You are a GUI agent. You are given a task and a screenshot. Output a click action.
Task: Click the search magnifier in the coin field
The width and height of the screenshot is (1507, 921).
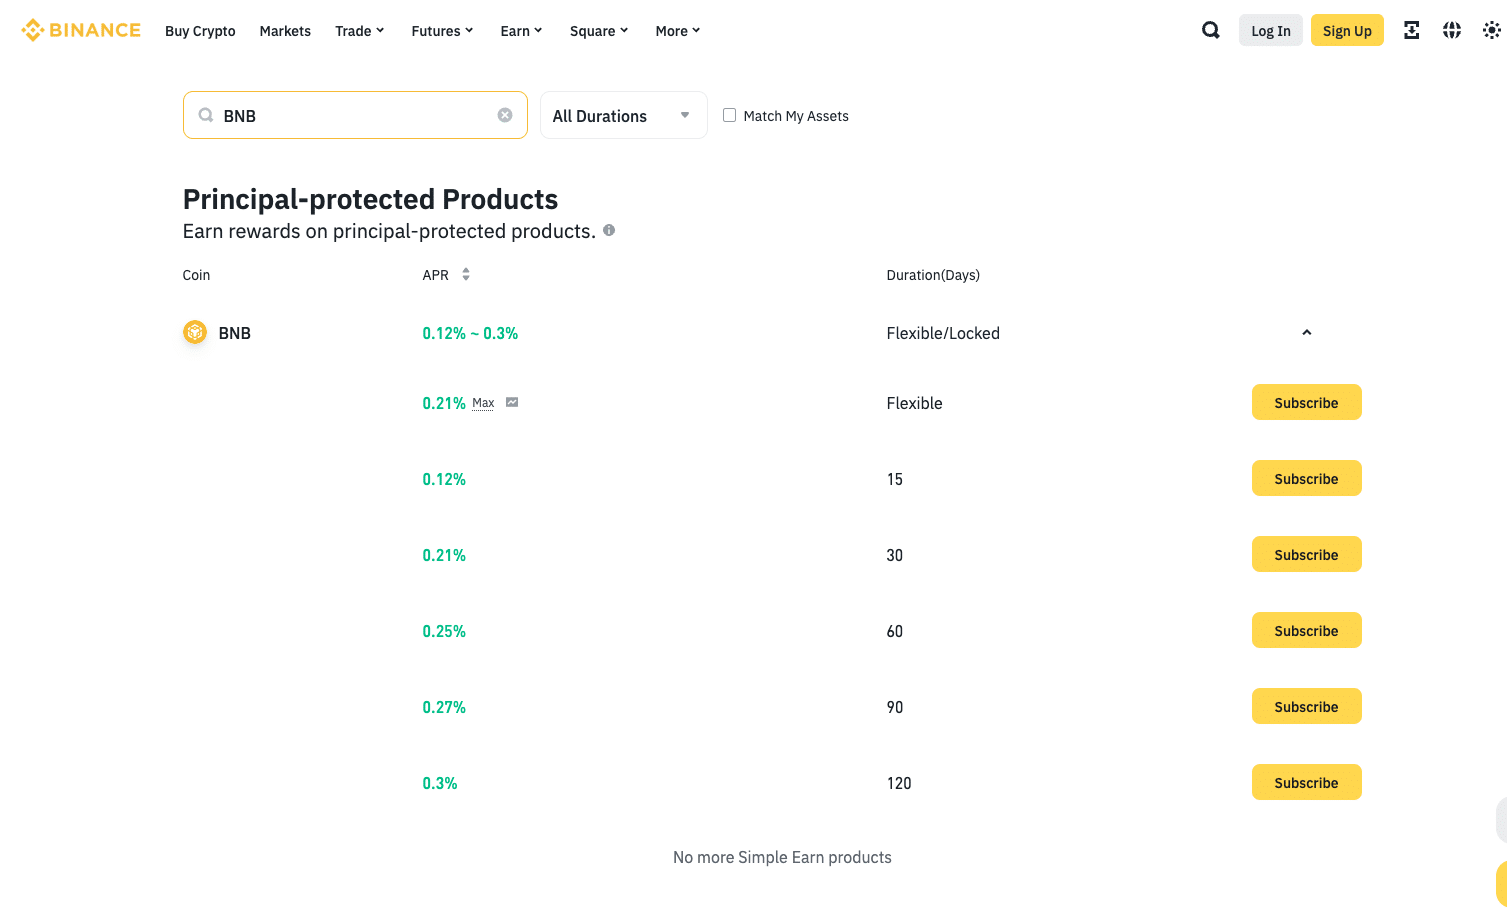206,115
